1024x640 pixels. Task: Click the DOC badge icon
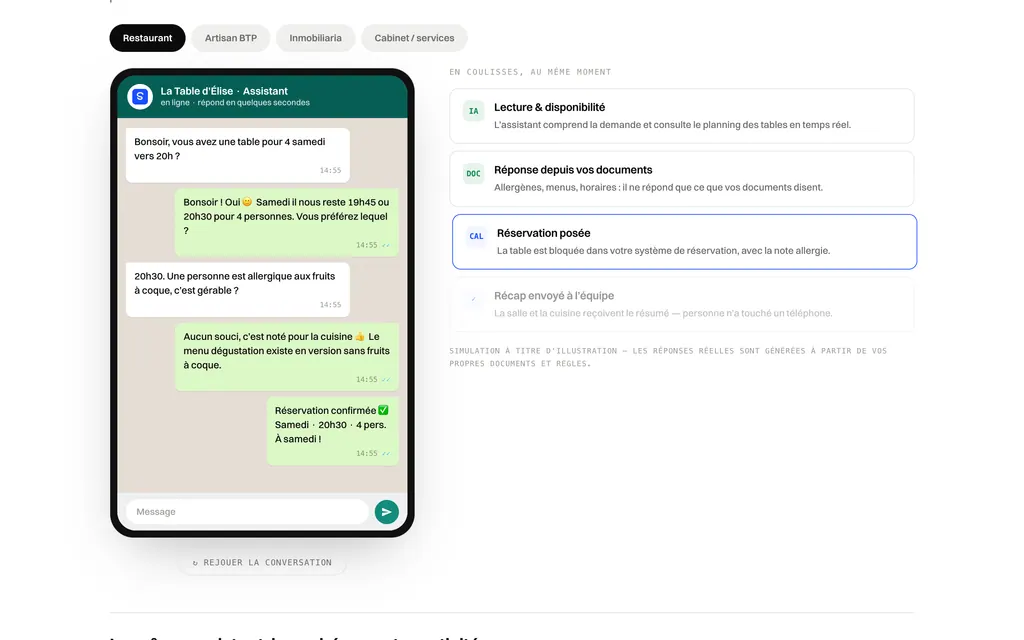coord(473,174)
